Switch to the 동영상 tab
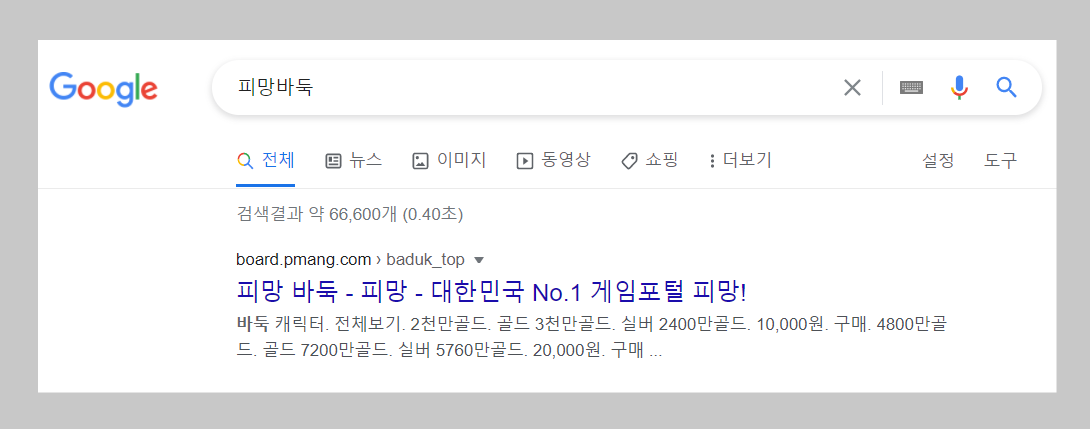The image size is (1090, 429). click(553, 161)
